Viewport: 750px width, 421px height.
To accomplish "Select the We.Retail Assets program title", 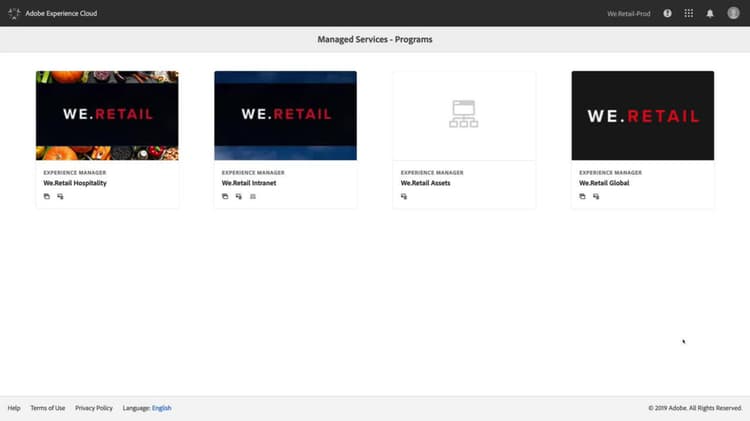I will pyautogui.click(x=425, y=183).
